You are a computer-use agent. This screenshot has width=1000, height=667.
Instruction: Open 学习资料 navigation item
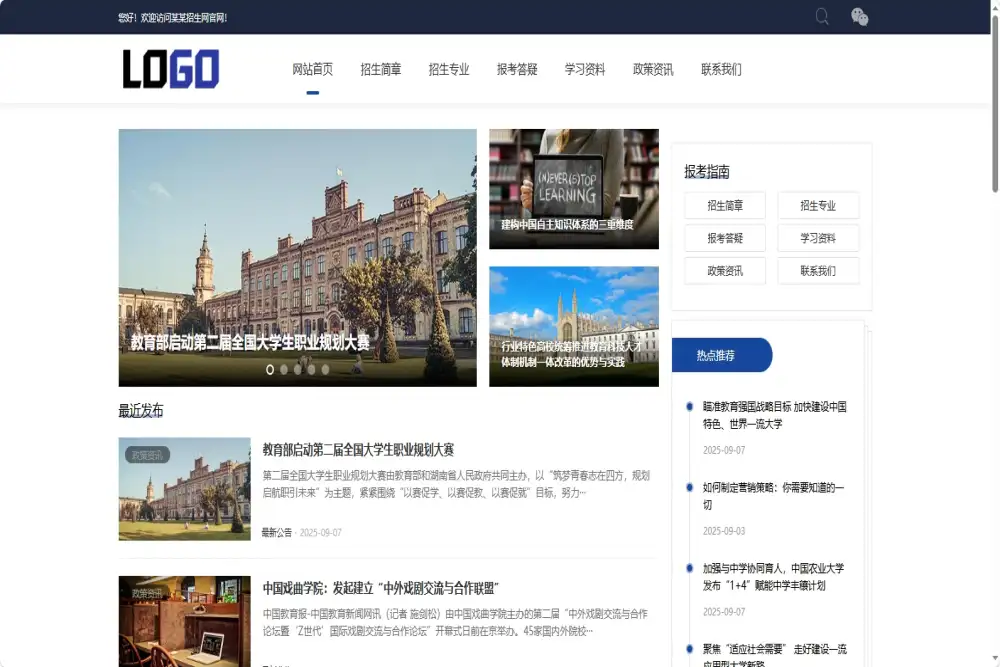(x=584, y=70)
